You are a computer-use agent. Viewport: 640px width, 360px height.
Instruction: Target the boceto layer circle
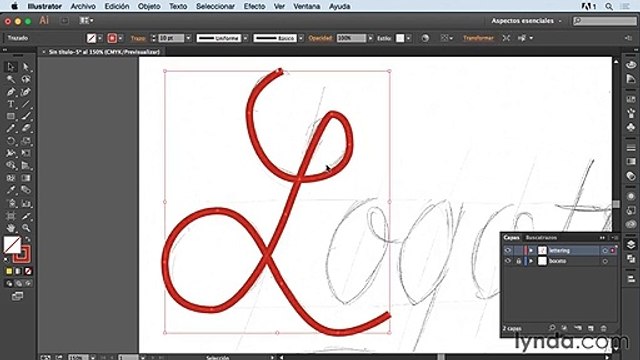point(605,261)
